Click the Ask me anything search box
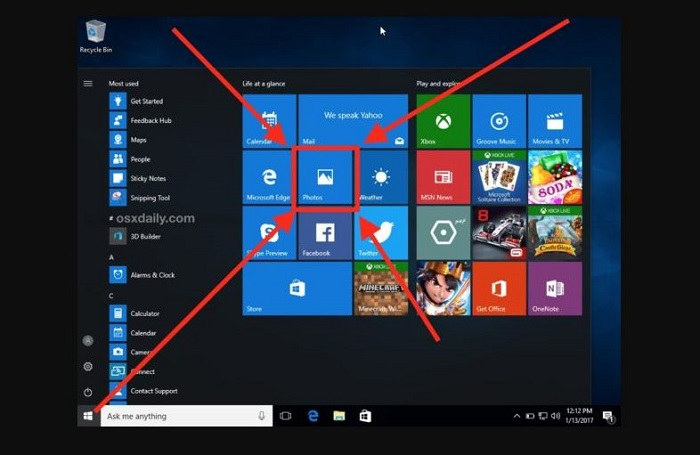This screenshot has width=700, height=455. (x=186, y=416)
